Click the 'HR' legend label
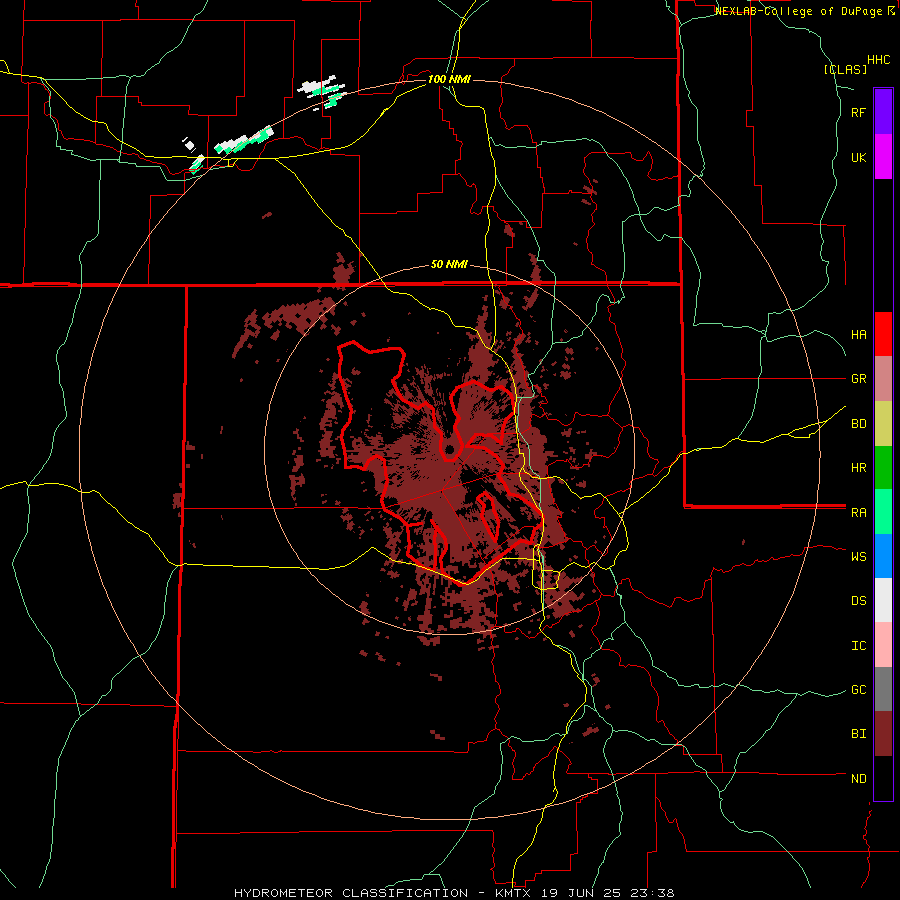This screenshot has width=900, height=900. [859, 468]
